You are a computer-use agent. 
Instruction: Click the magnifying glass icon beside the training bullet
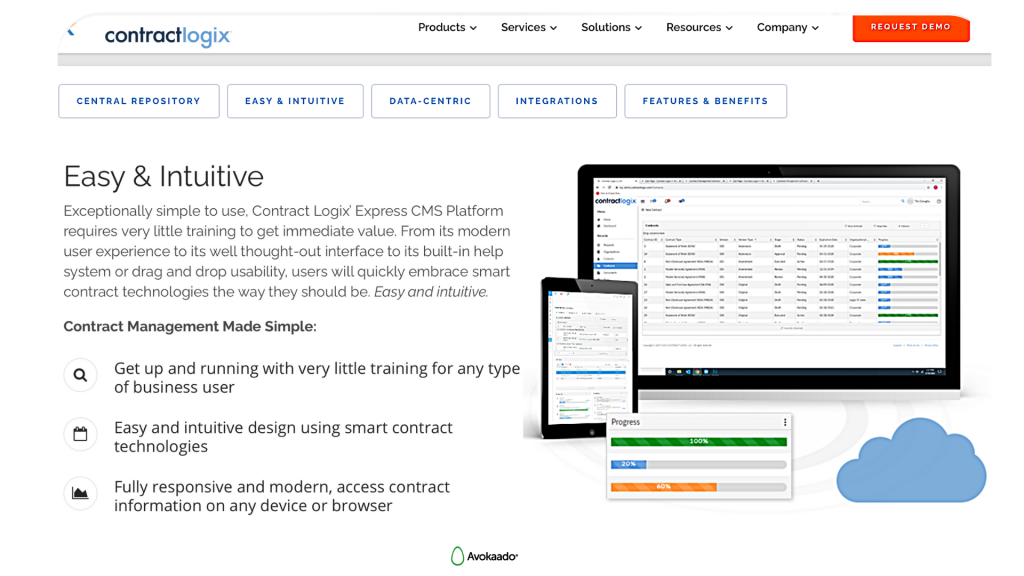point(80,375)
